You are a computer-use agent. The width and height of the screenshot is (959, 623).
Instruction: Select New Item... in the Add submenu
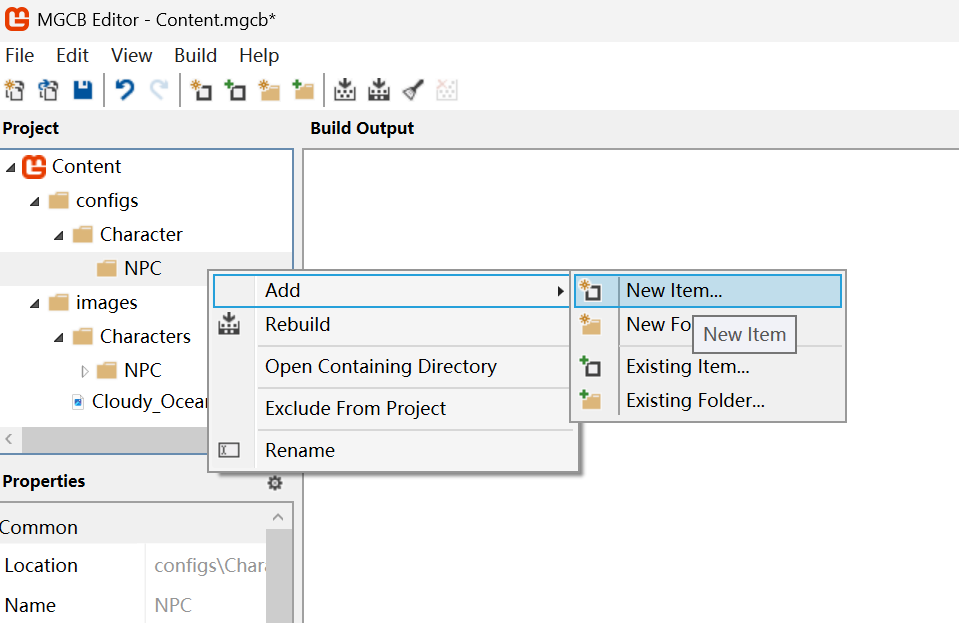708,290
